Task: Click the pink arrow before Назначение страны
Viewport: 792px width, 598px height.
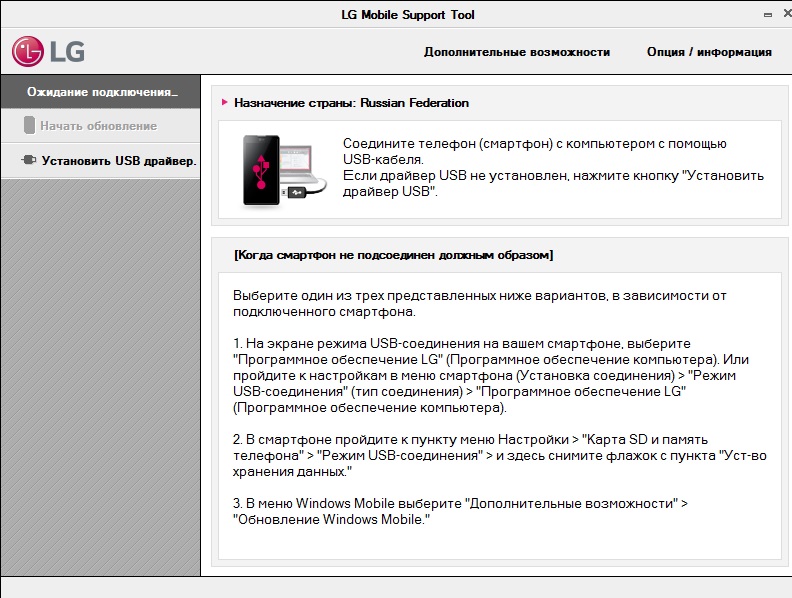Action: 225,103
